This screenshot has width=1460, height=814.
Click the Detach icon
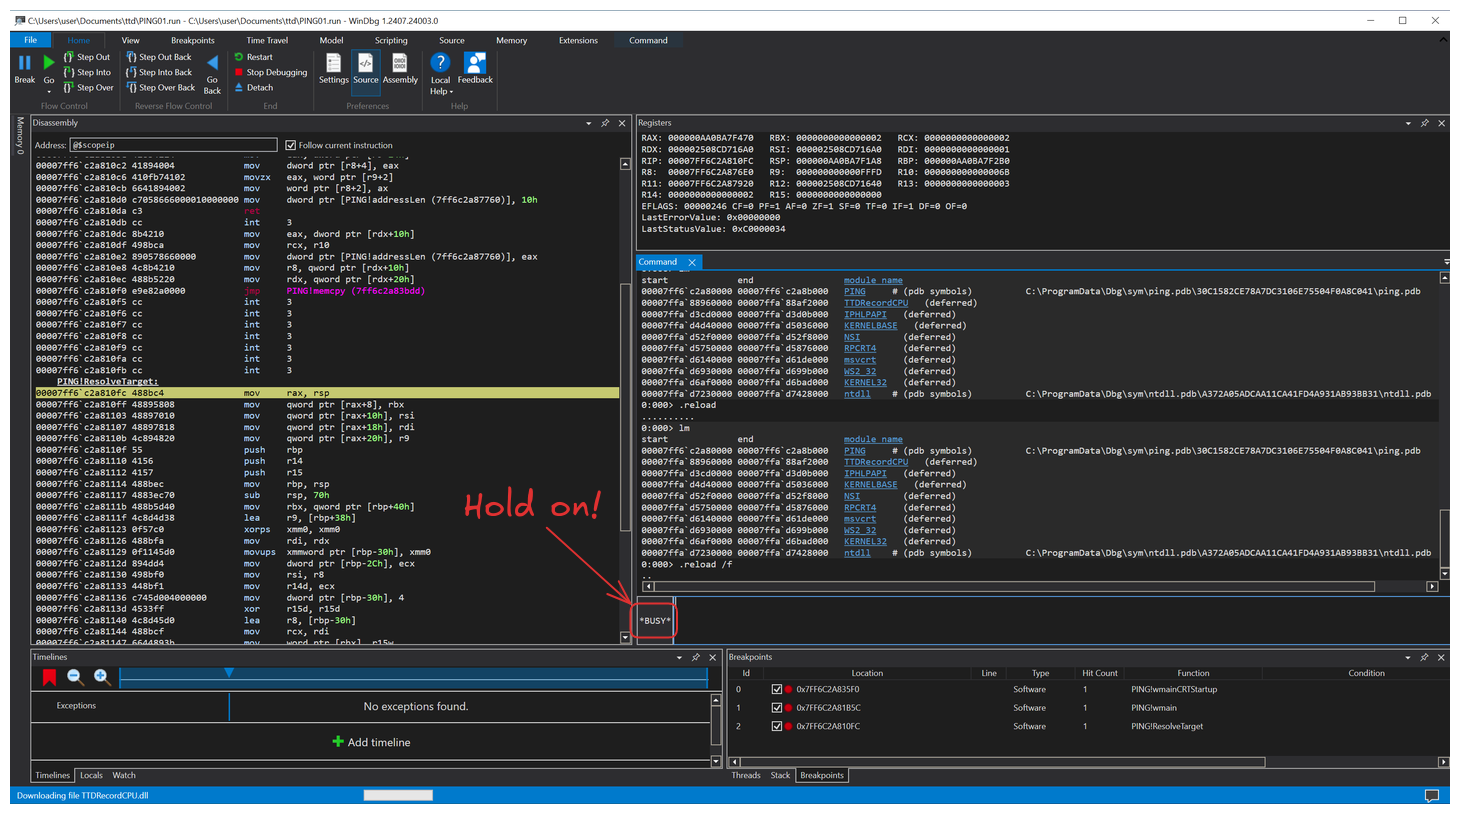coord(239,87)
